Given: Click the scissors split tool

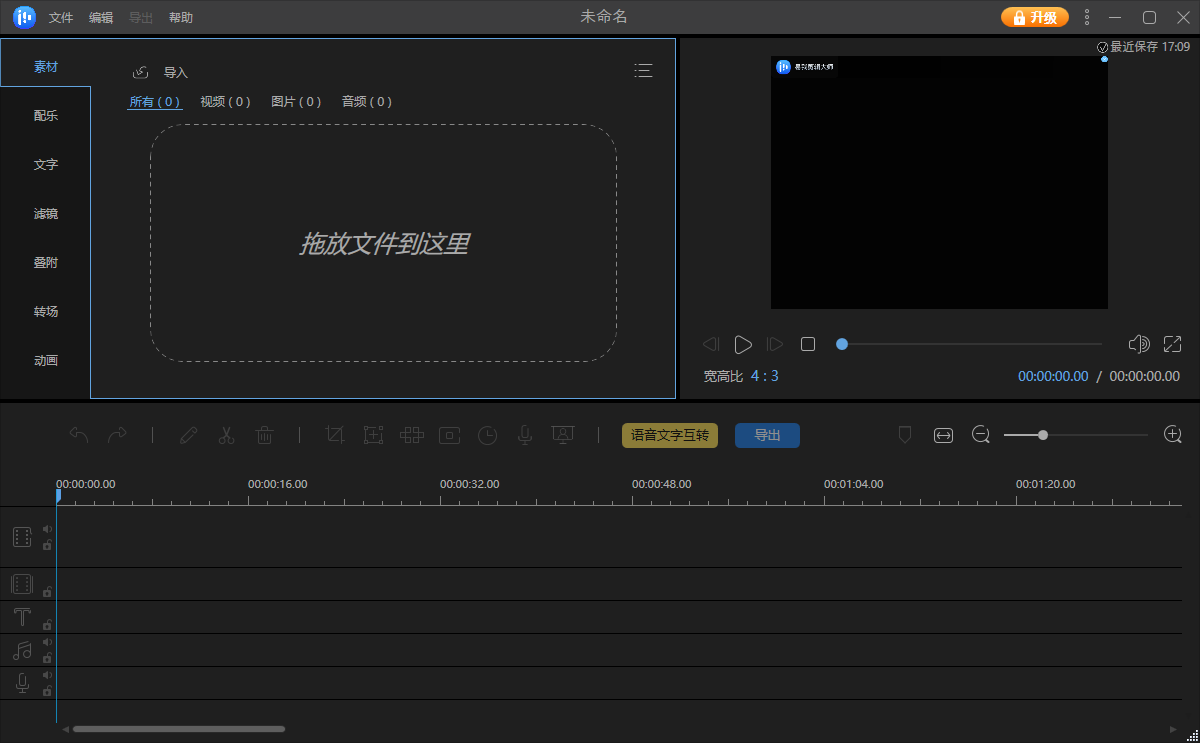Looking at the screenshot, I should point(226,435).
